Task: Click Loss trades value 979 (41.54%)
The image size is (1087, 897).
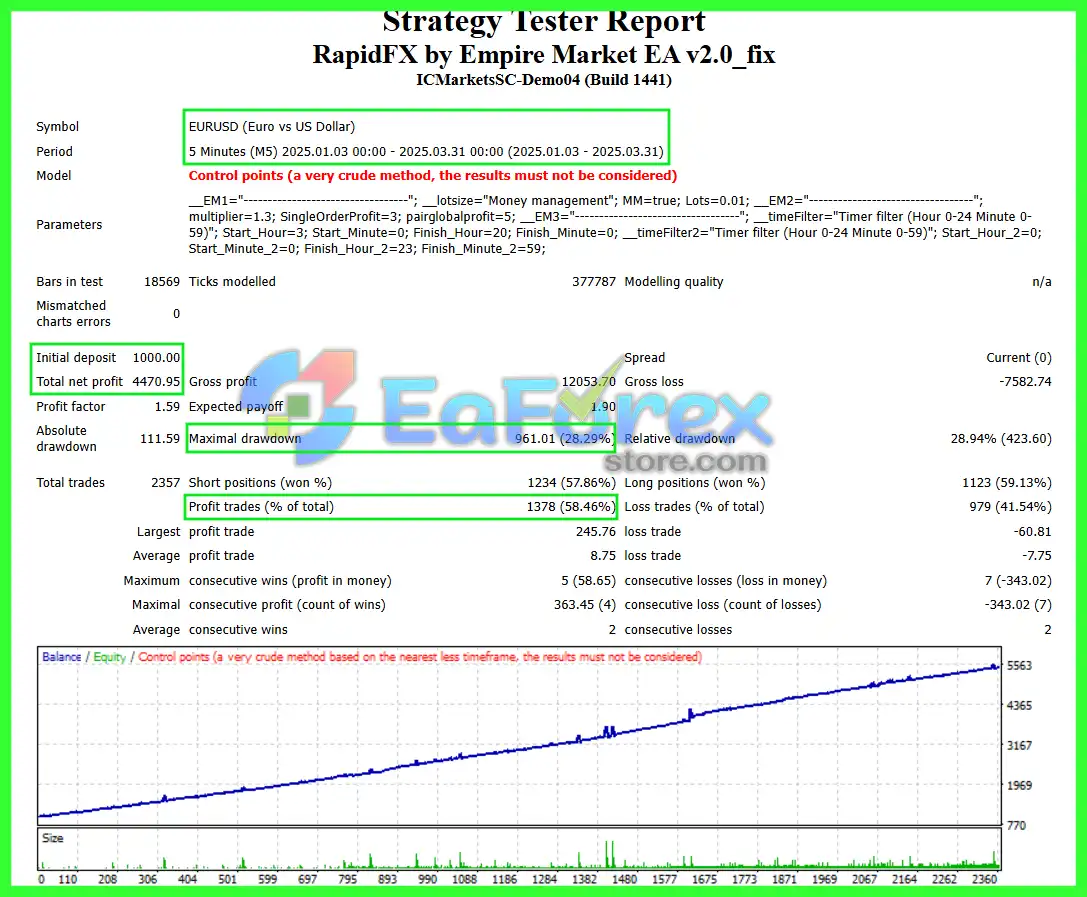Action: click(1010, 507)
